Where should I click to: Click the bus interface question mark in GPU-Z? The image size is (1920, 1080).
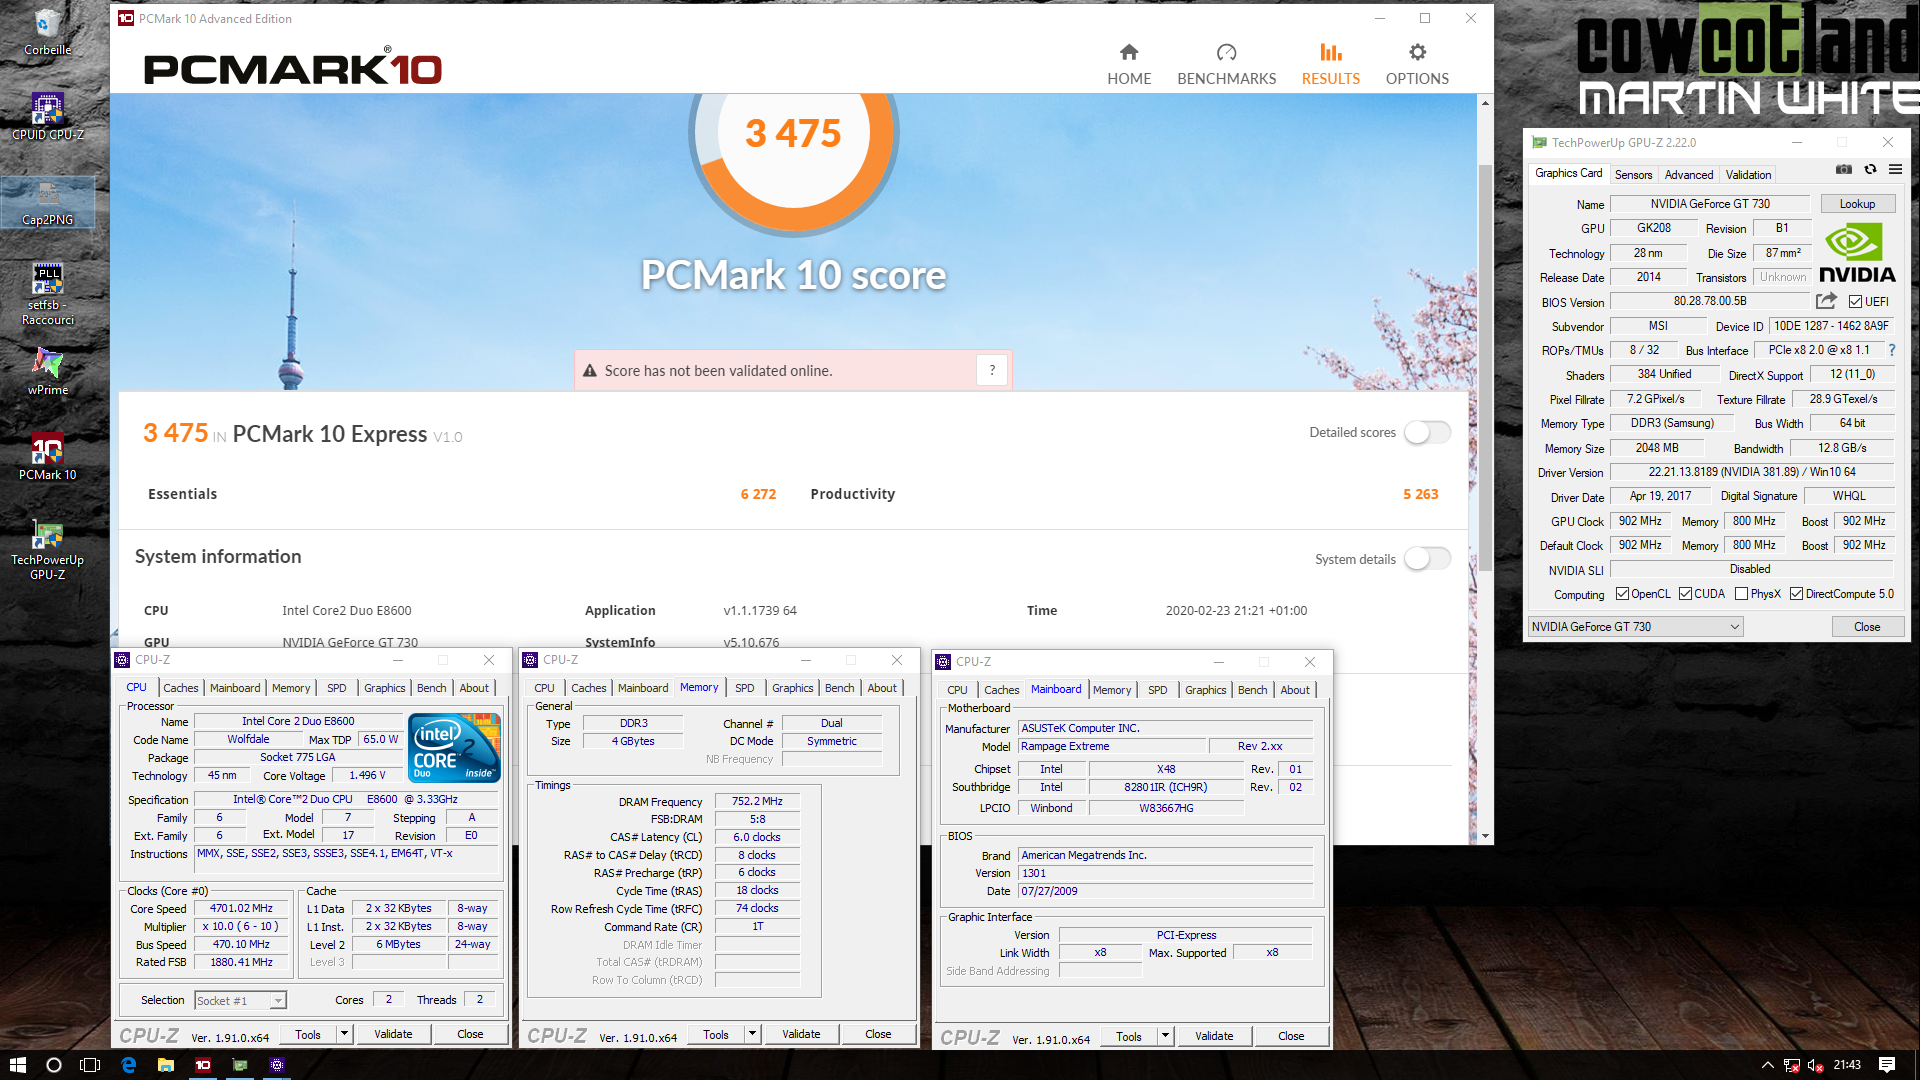click(x=1892, y=350)
